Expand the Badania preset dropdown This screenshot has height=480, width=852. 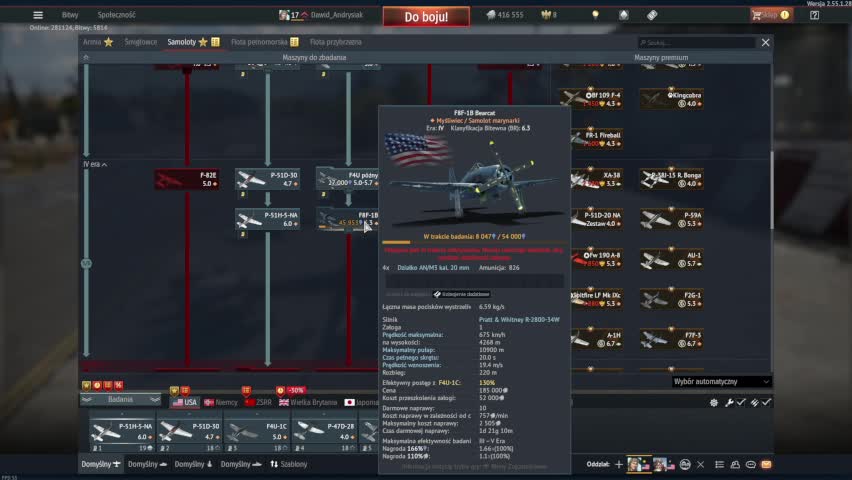120,399
